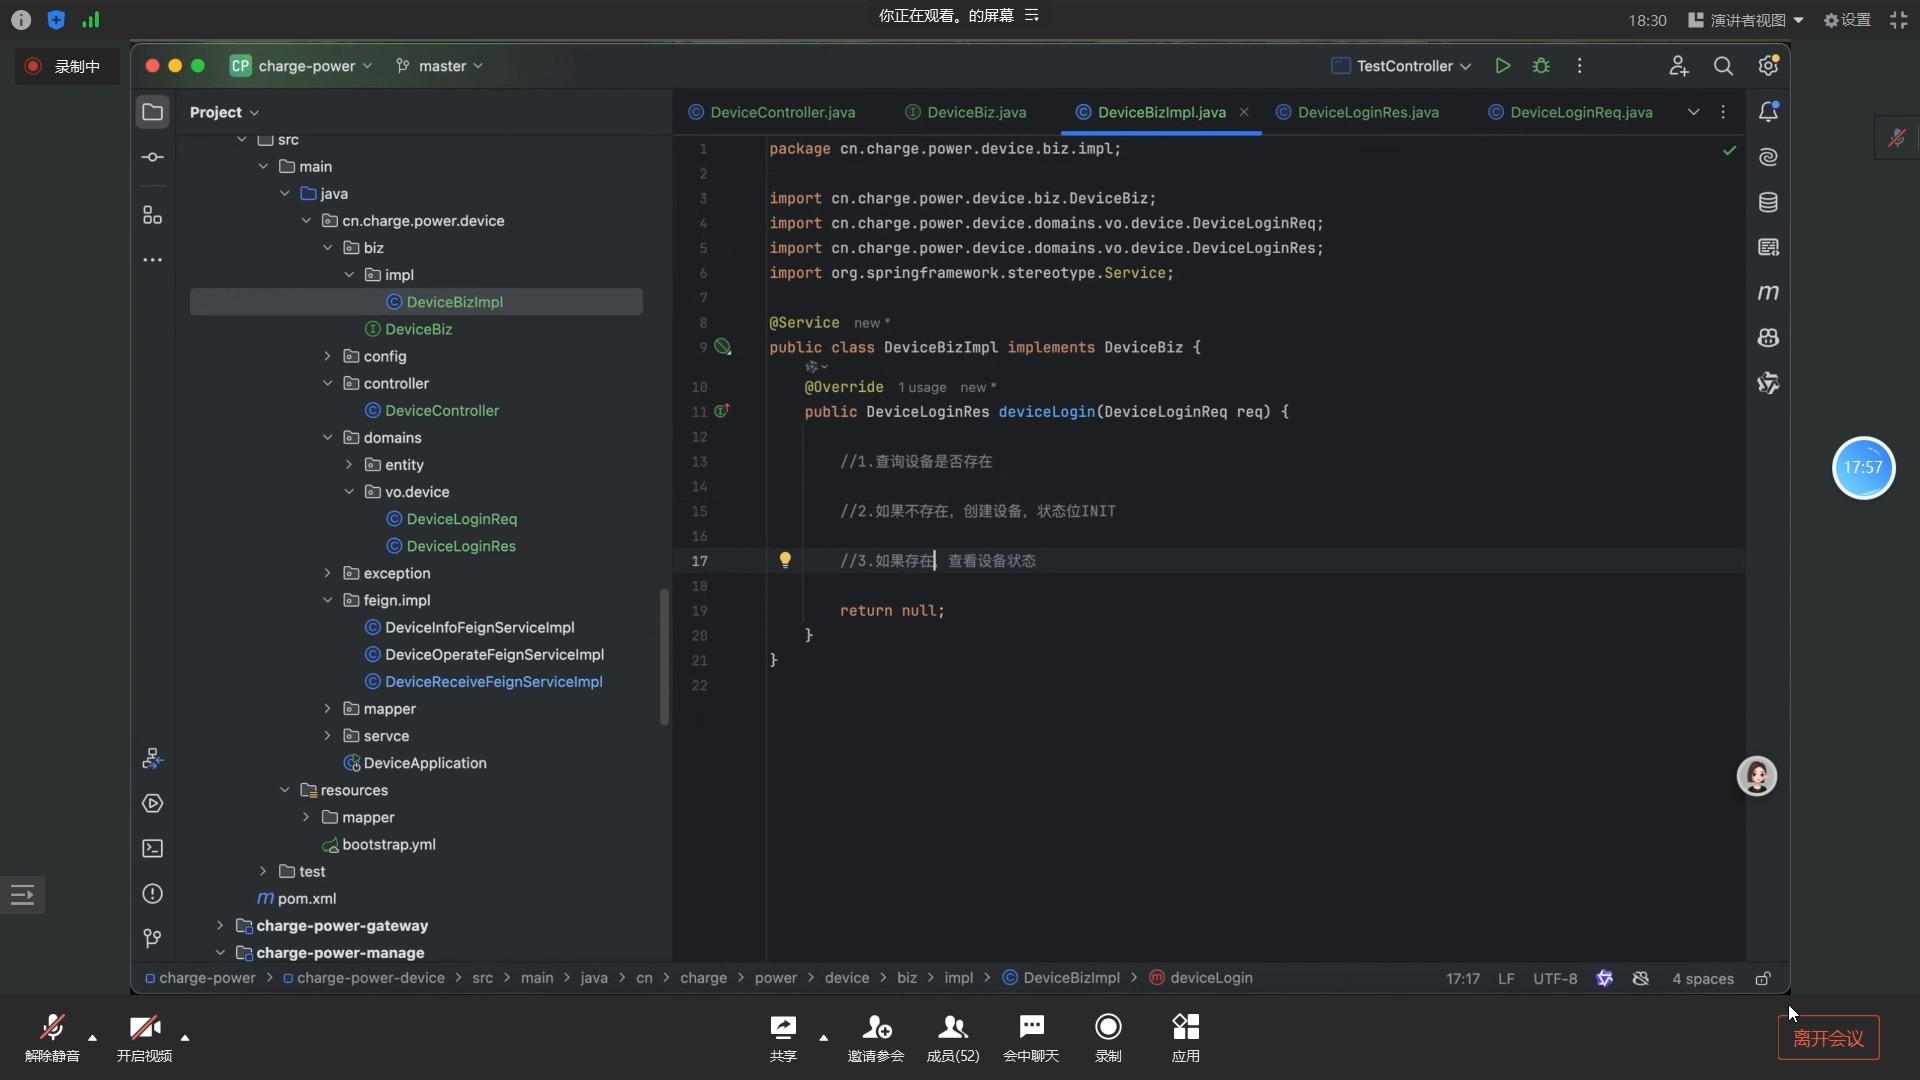The height and width of the screenshot is (1080, 1920).
Task: Open the Notifications bell icon
Action: coord(1768,112)
